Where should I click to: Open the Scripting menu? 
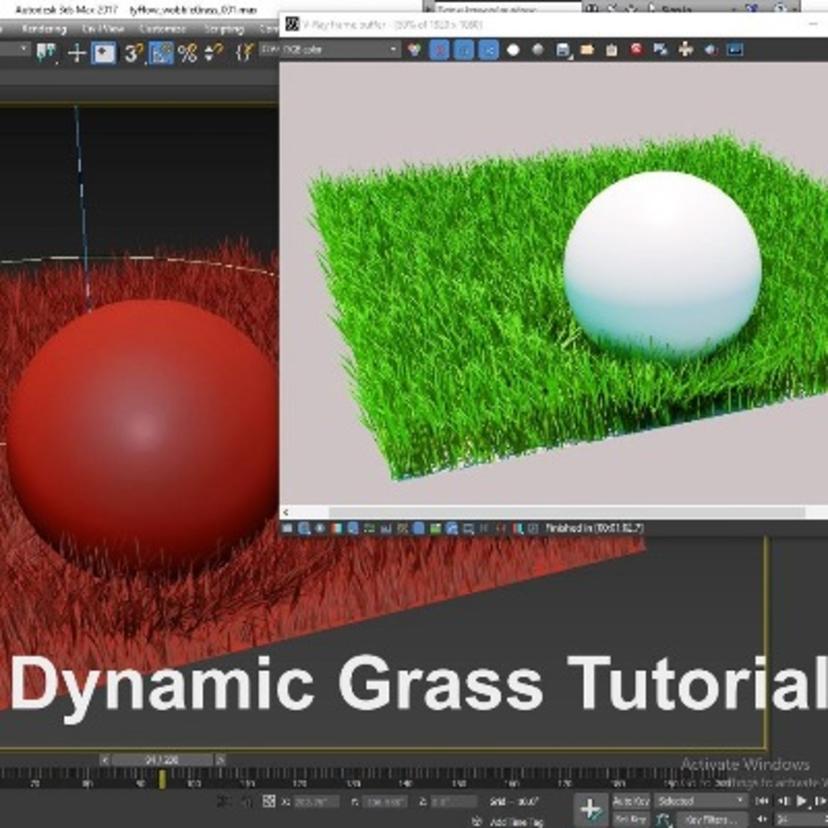[x=224, y=29]
